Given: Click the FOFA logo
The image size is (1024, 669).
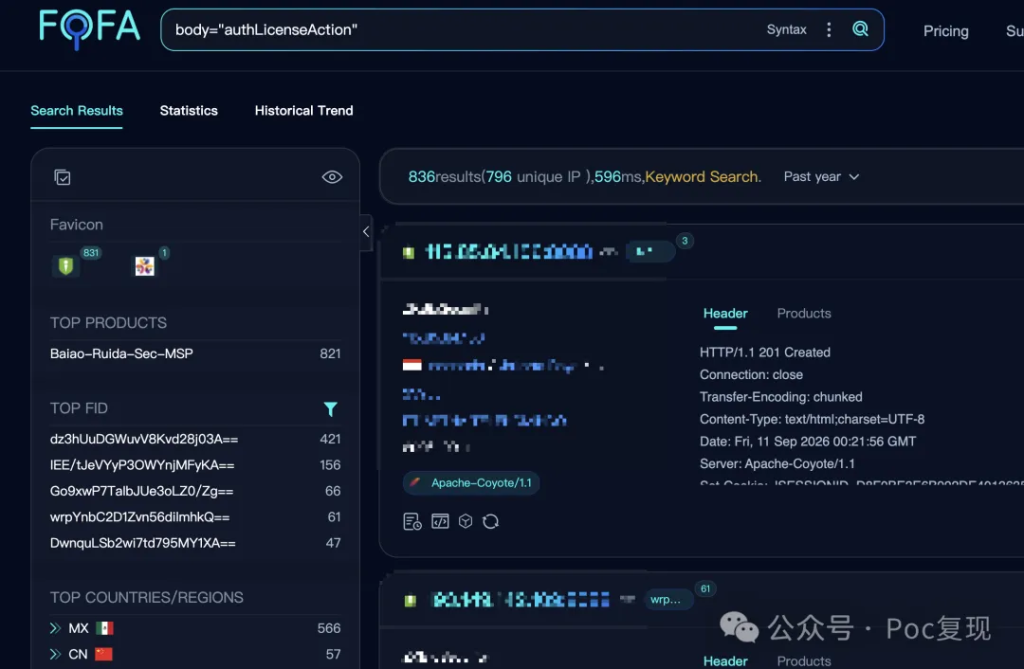Looking at the screenshot, I should [89, 29].
